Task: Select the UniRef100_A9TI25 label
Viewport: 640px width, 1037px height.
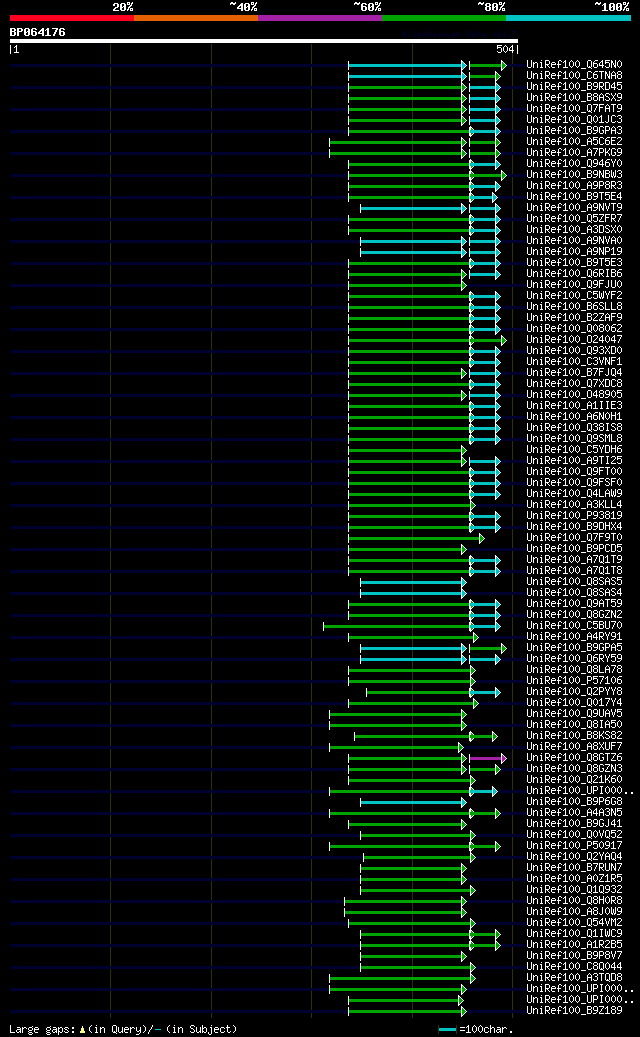Action: click(x=574, y=460)
